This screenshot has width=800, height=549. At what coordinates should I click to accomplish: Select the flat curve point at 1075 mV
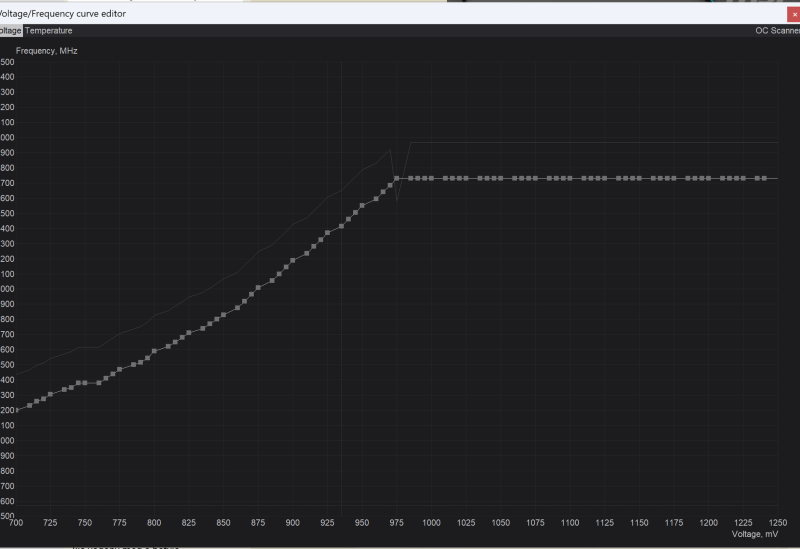click(535, 179)
